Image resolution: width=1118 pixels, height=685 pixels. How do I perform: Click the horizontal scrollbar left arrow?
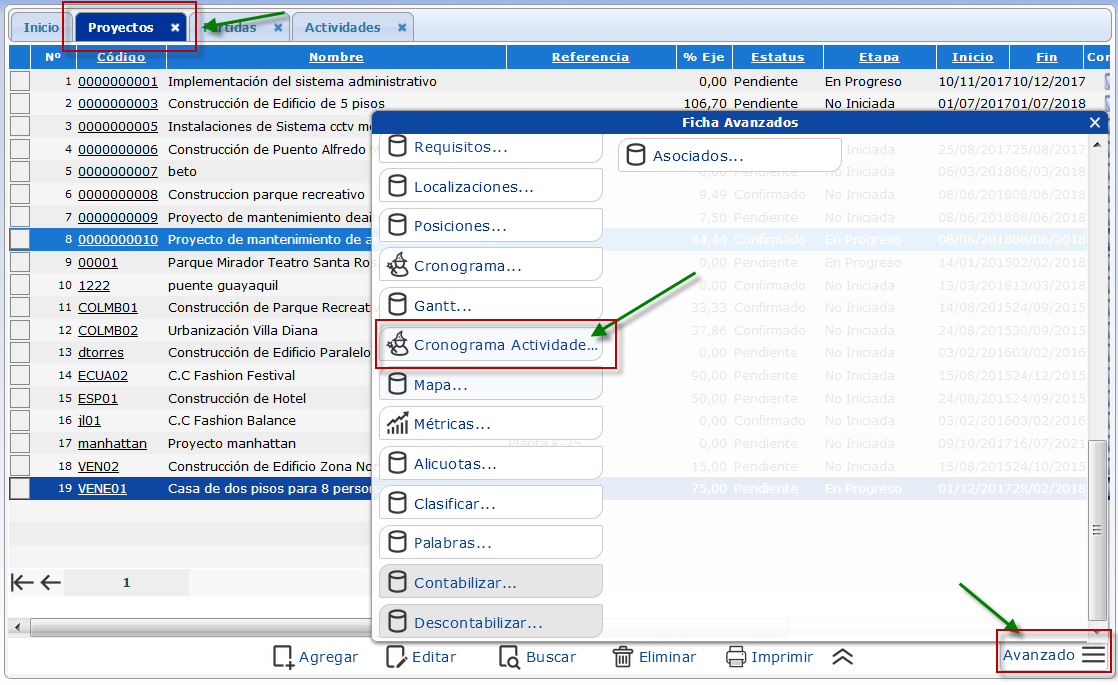point(18,627)
